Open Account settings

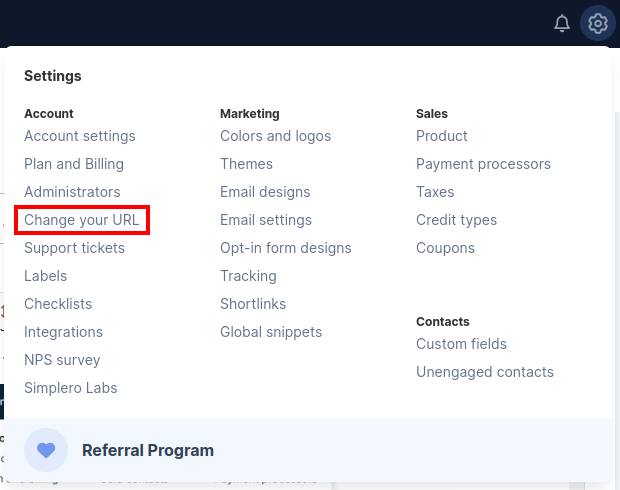[x=80, y=136]
